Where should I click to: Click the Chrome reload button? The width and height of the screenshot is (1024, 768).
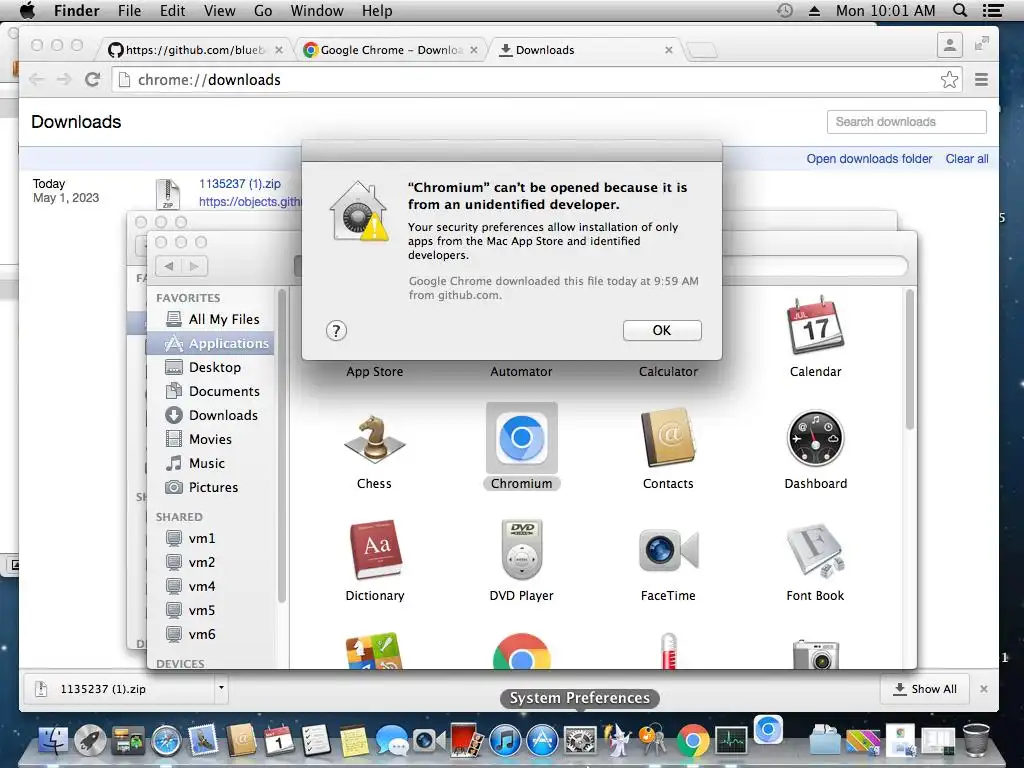93,80
